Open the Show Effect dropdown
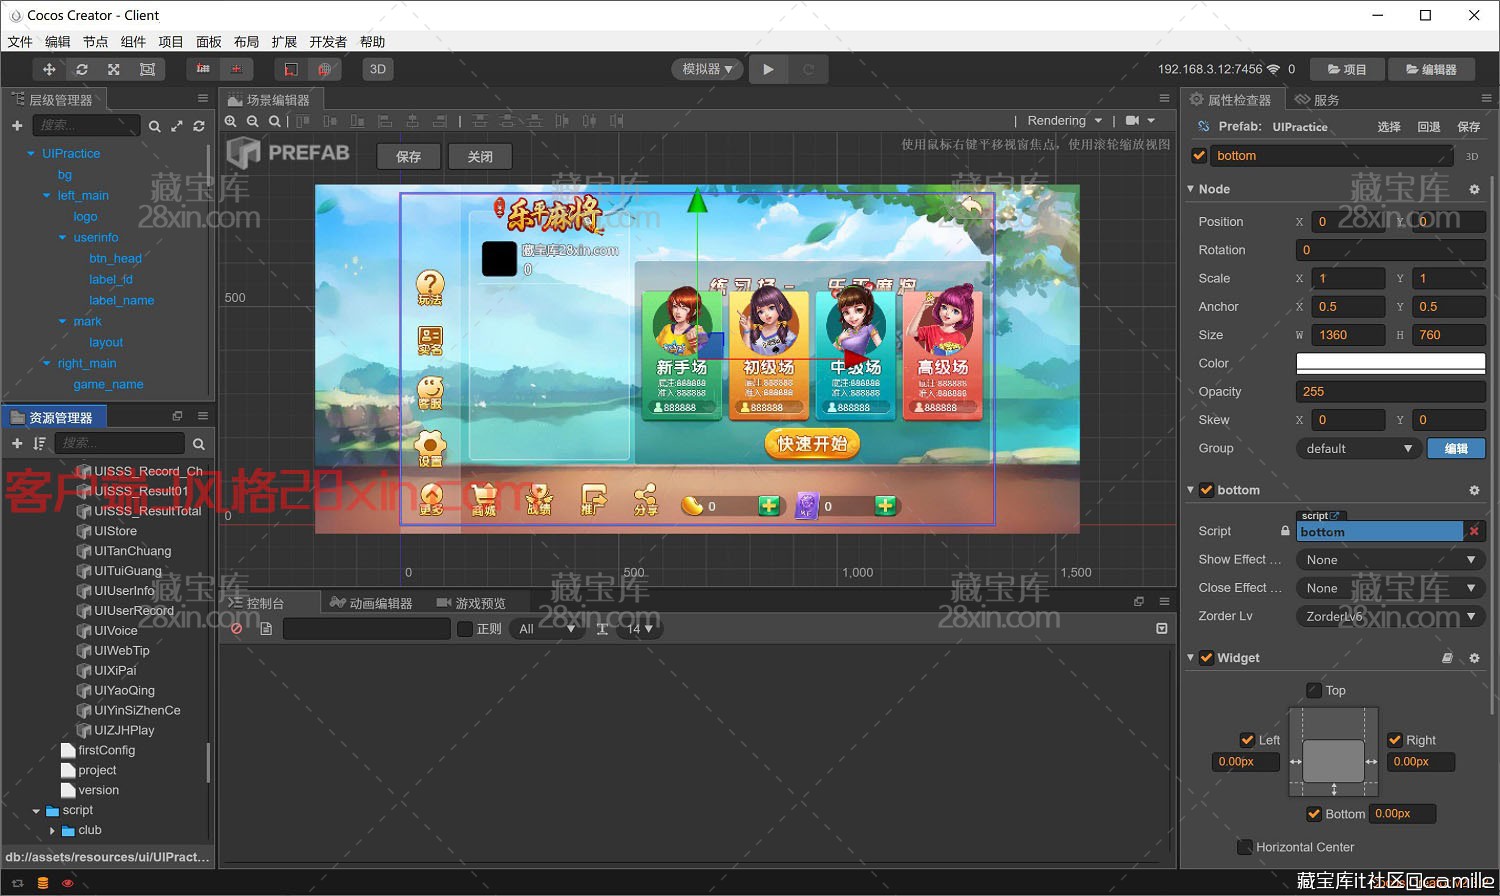Image resolution: width=1500 pixels, height=896 pixels. coord(1391,560)
